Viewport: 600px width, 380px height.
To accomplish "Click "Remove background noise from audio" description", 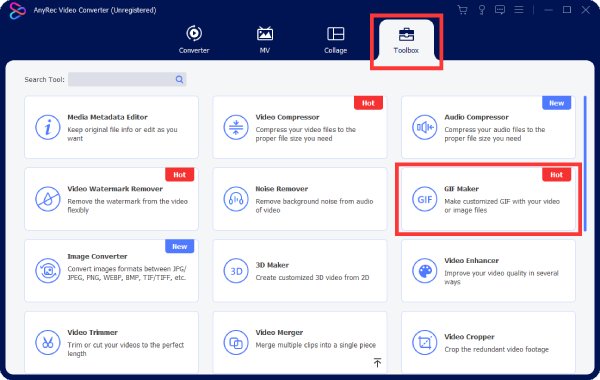I will coord(314,205).
